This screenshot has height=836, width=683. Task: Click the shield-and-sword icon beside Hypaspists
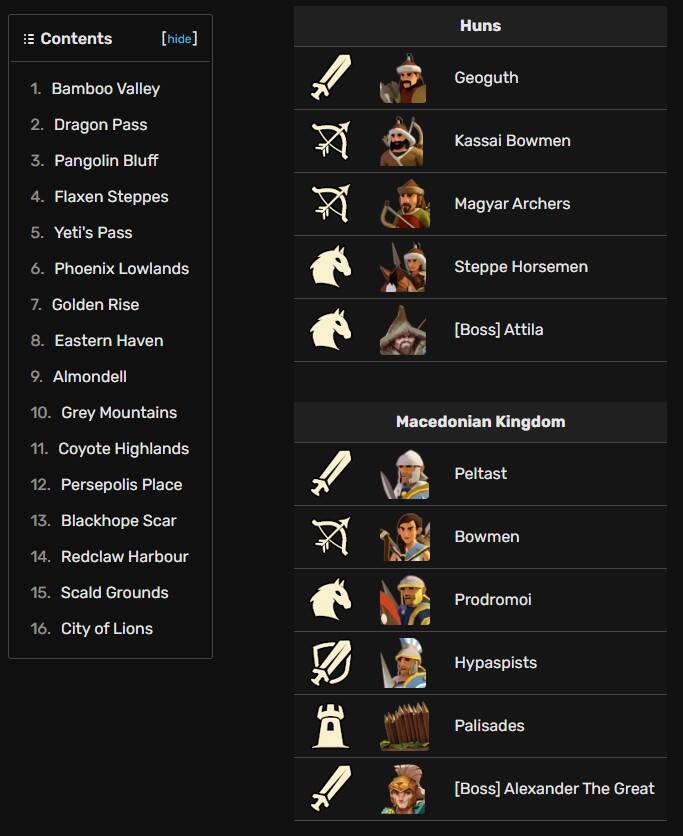coord(331,663)
